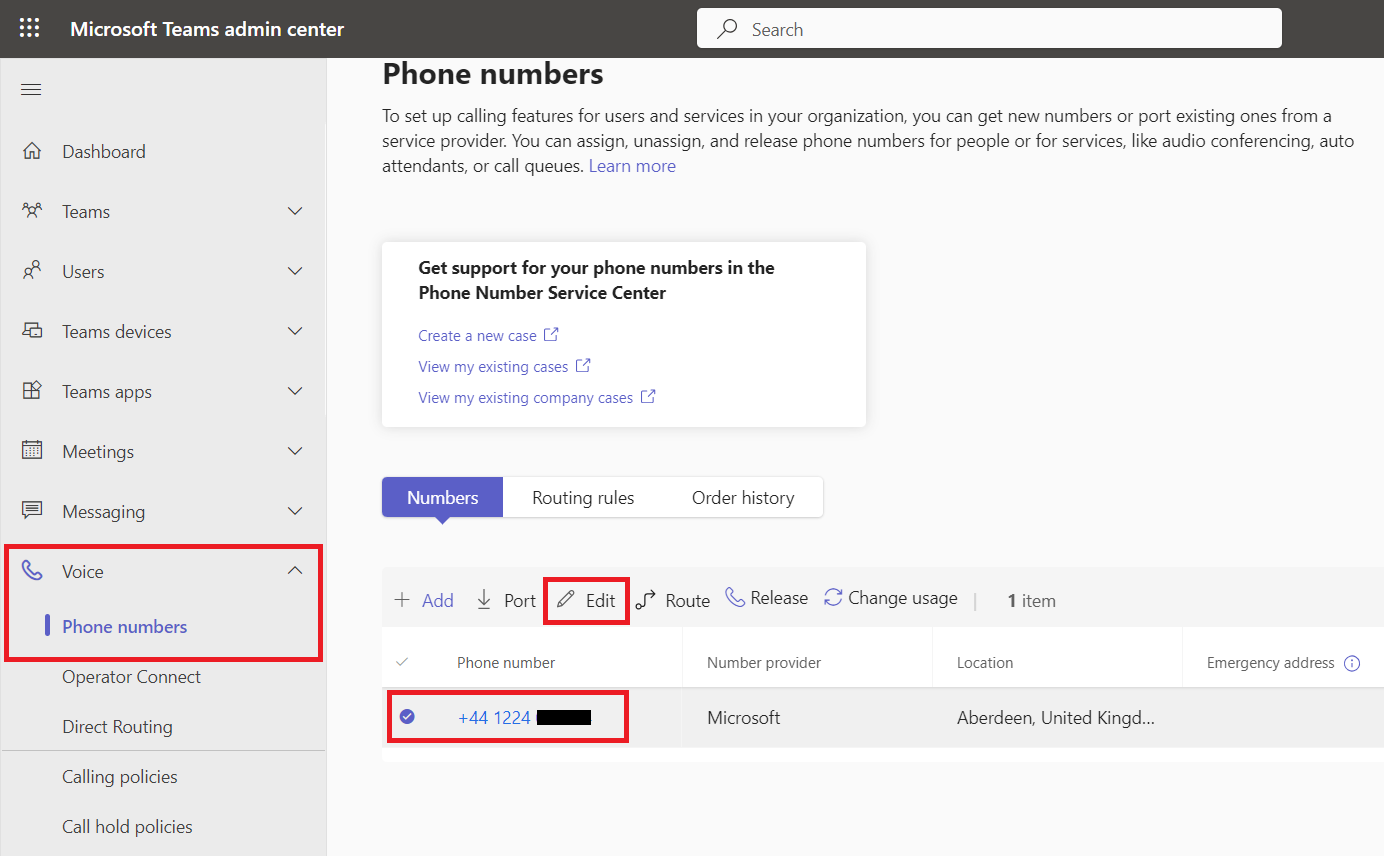Click the Teams apps icon
1384x856 pixels.
(x=32, y=391)
